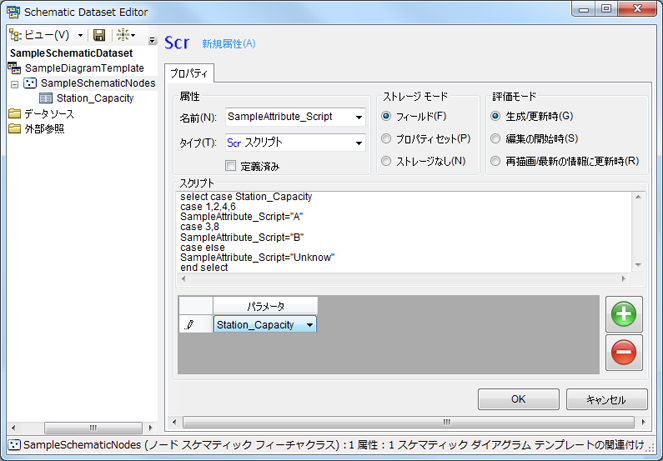This screenshot has width=663, height=461.
Task: Open the Station_Capacity parameter dropdown
Action: point(310,324)
